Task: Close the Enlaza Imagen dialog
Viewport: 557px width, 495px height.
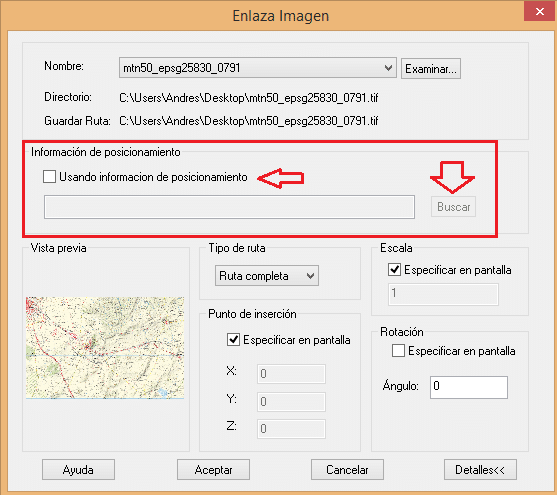Action: (x=540, y=11)
